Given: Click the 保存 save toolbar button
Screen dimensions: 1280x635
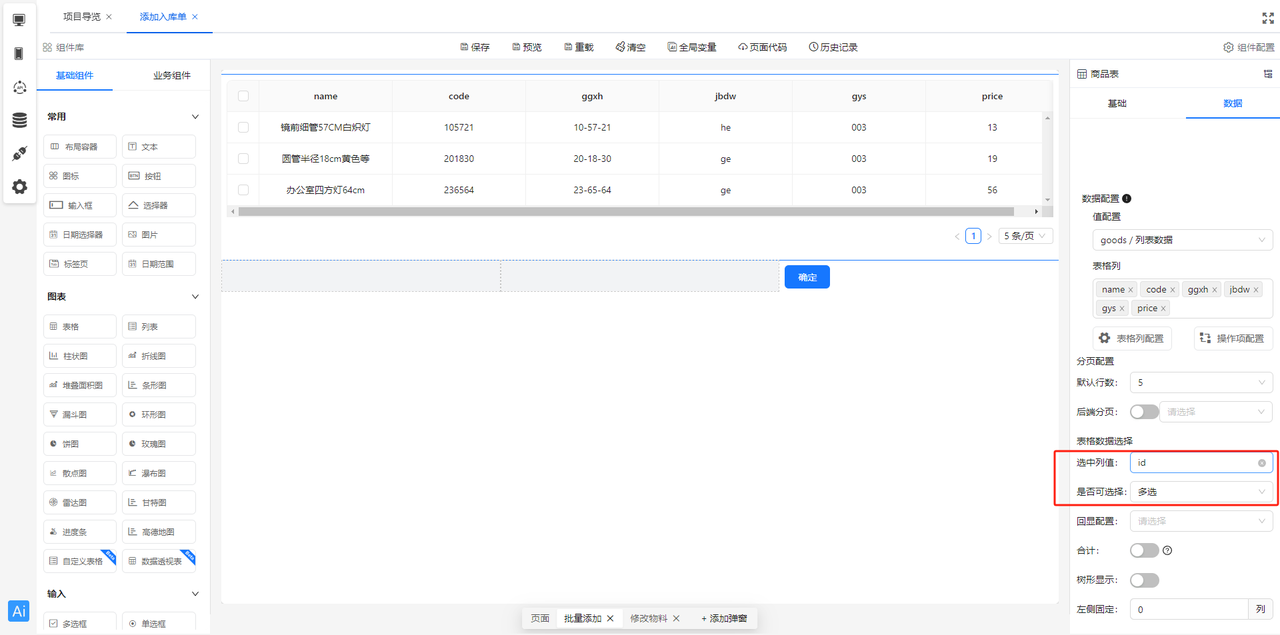Looking at the screenshot, I should [x=475, y=47].
